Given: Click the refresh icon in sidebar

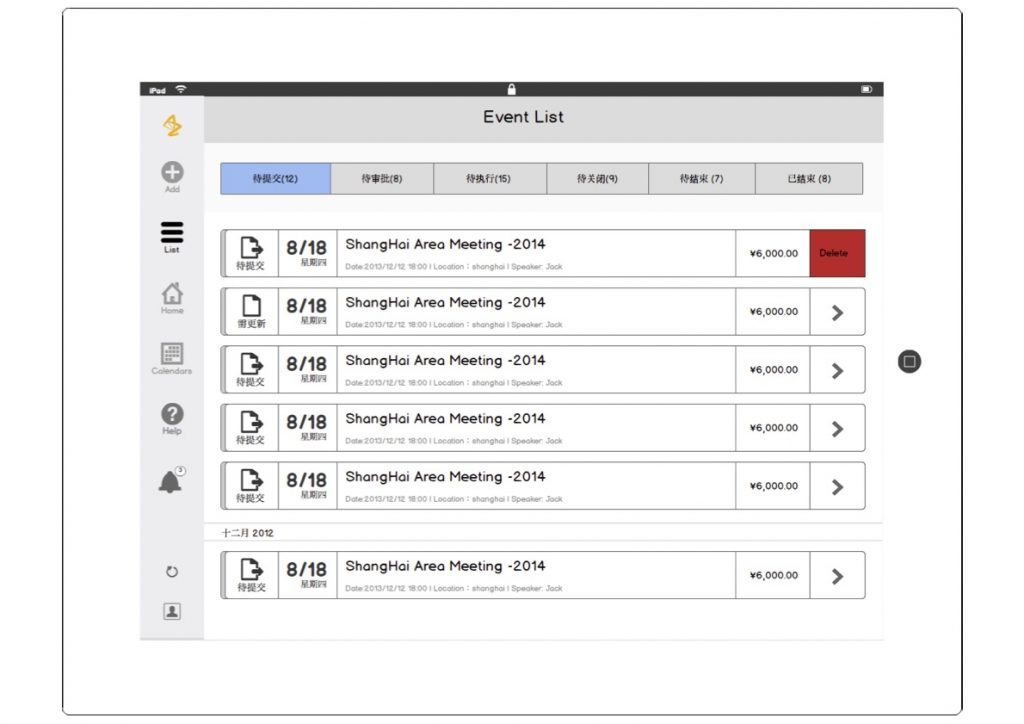Looking at the screenshot, I should pos(172,572).
